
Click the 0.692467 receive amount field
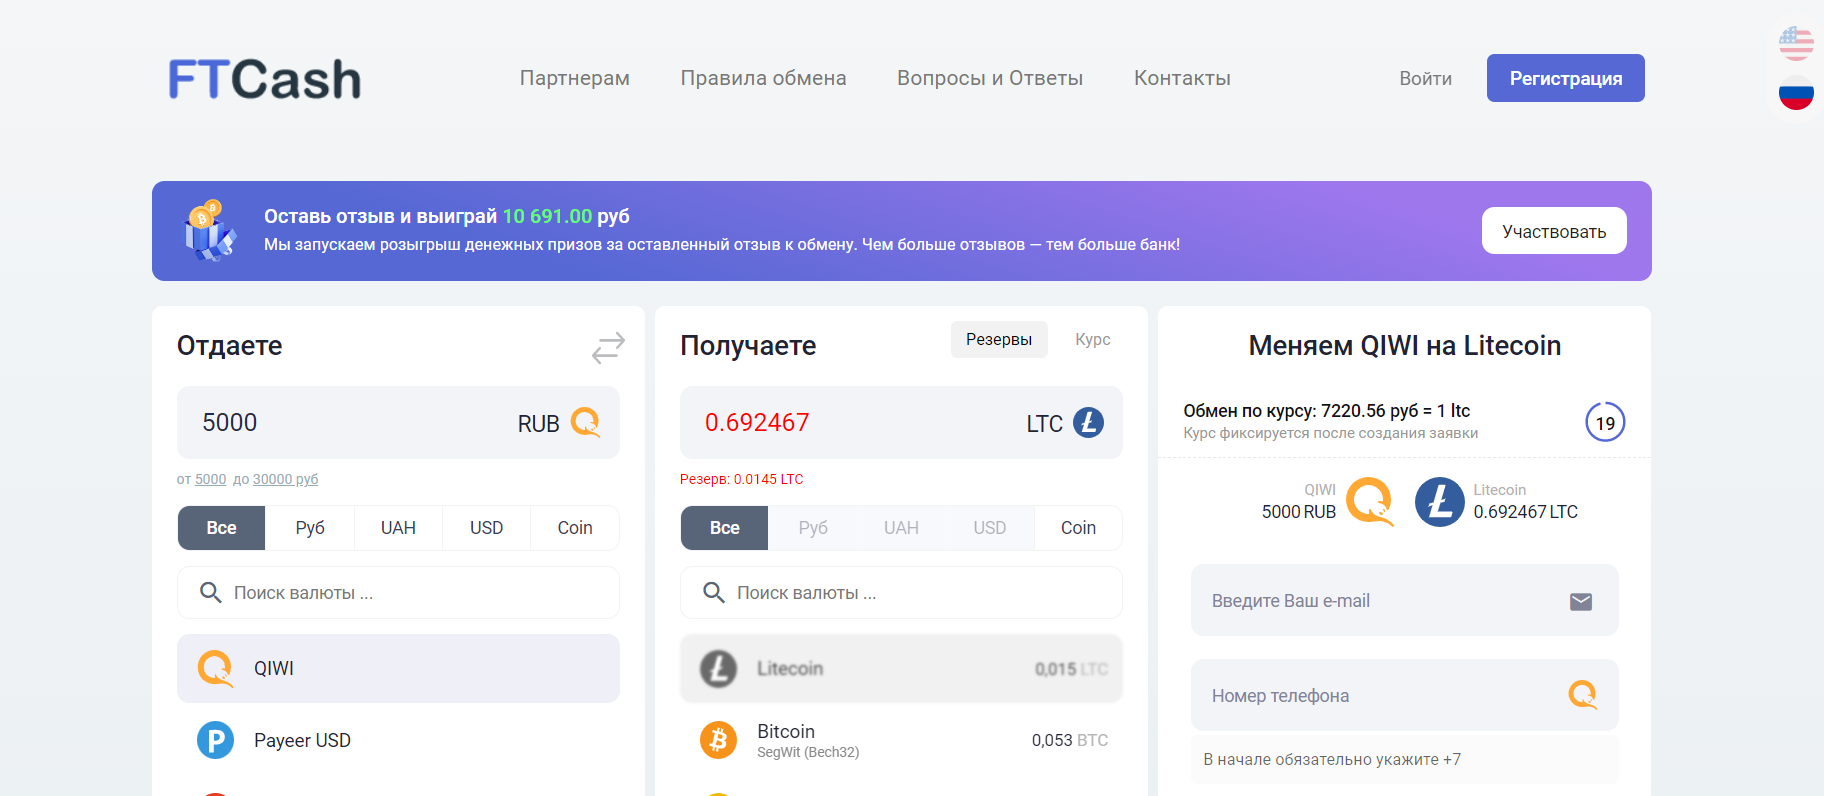901,422
